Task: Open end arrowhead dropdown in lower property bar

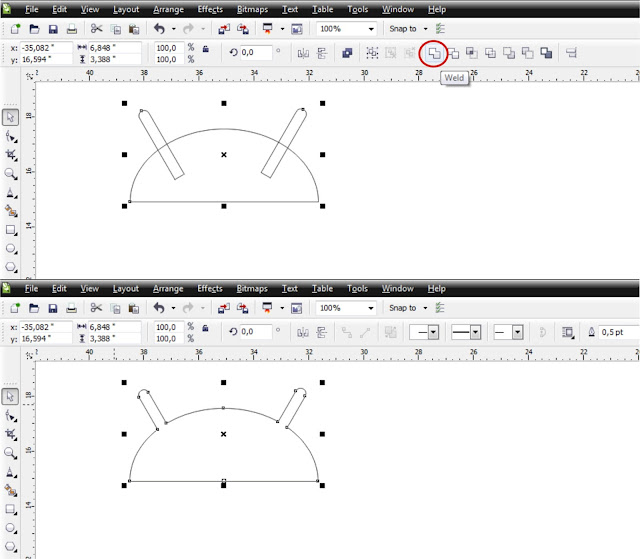Action: click(x=518, y=333)
